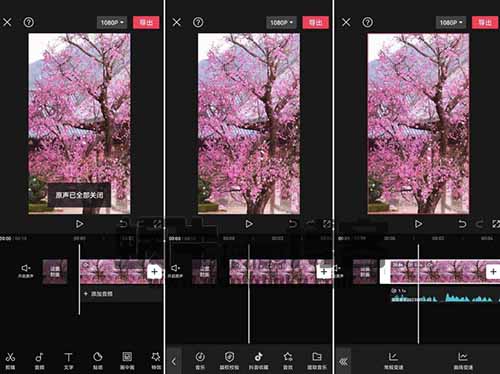
Task: Open help question mark on right screen
Action: pyautogui.click(x=367, y=22)
